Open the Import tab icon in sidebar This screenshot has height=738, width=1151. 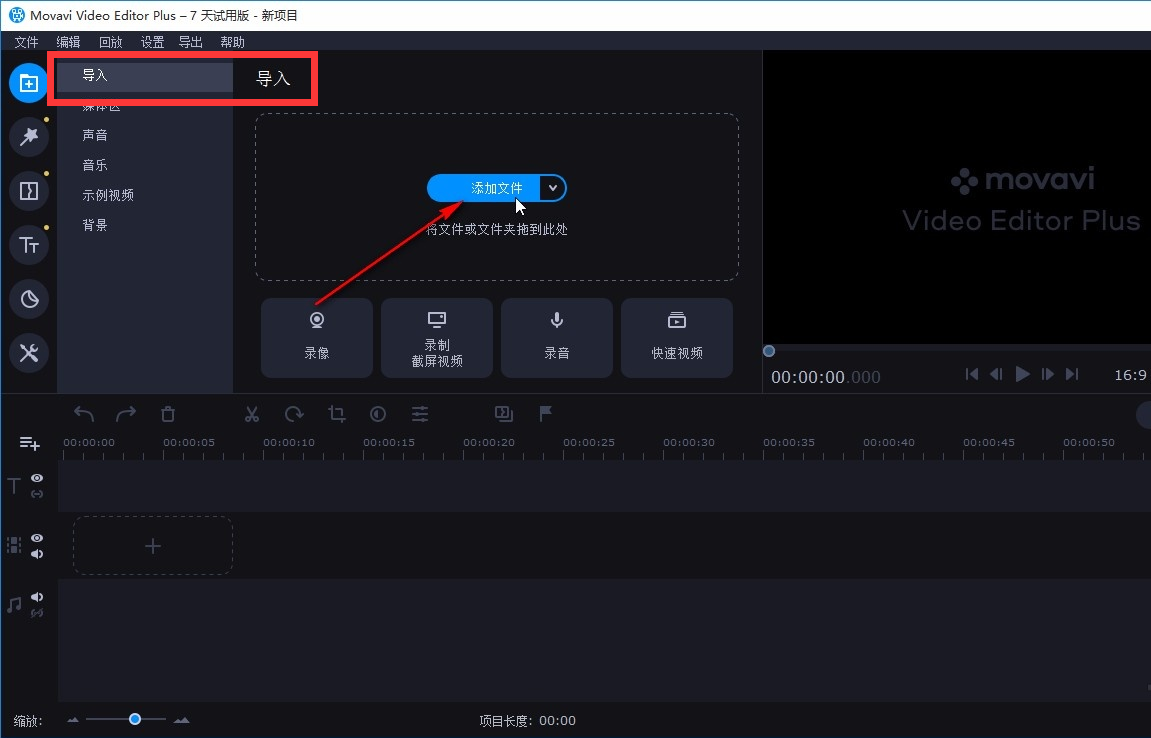pyautogui.click(x=29, y=83)
